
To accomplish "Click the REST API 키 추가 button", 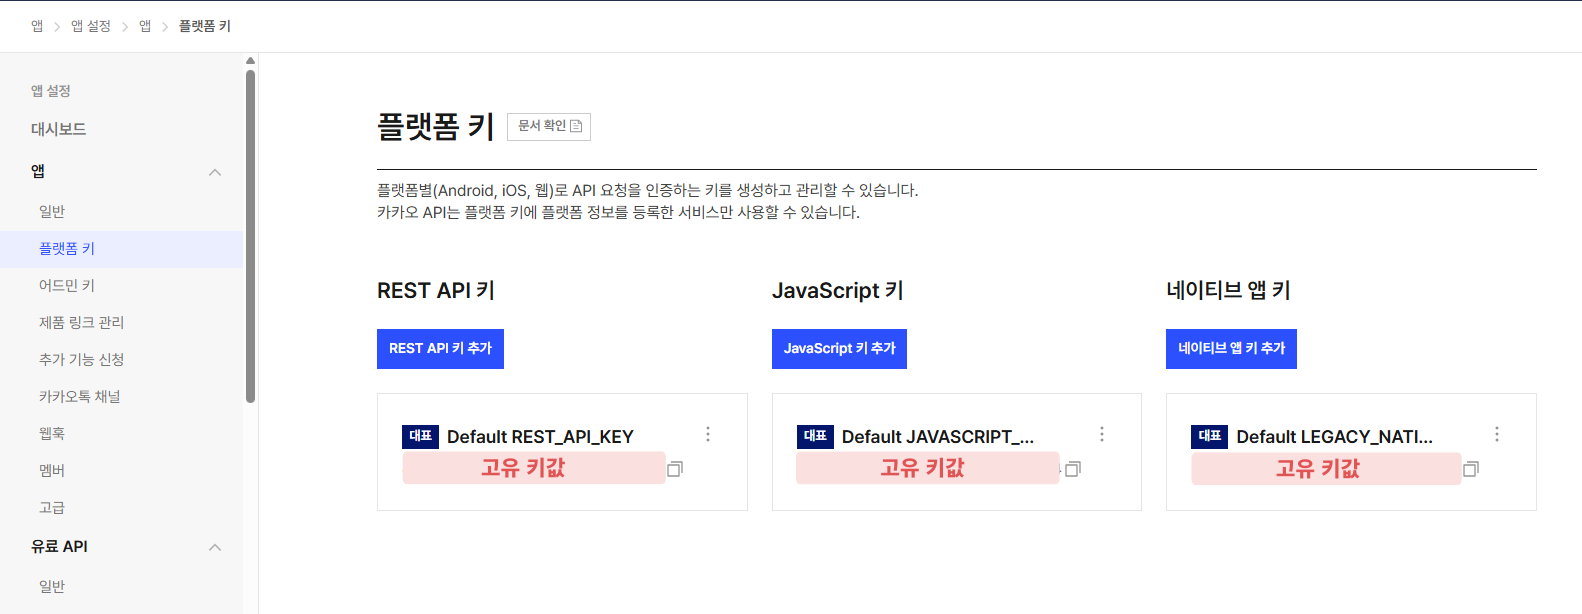I will tap(440, 349).
